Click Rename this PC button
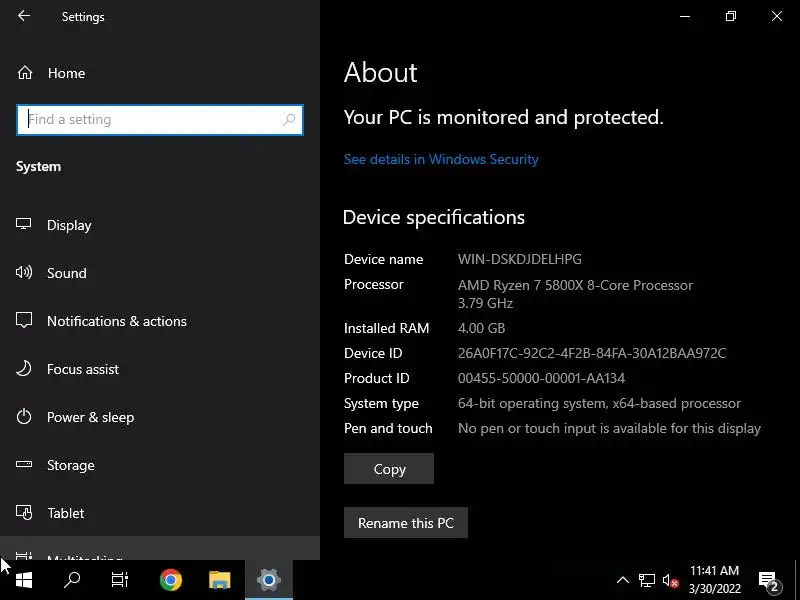 point(406,523)
